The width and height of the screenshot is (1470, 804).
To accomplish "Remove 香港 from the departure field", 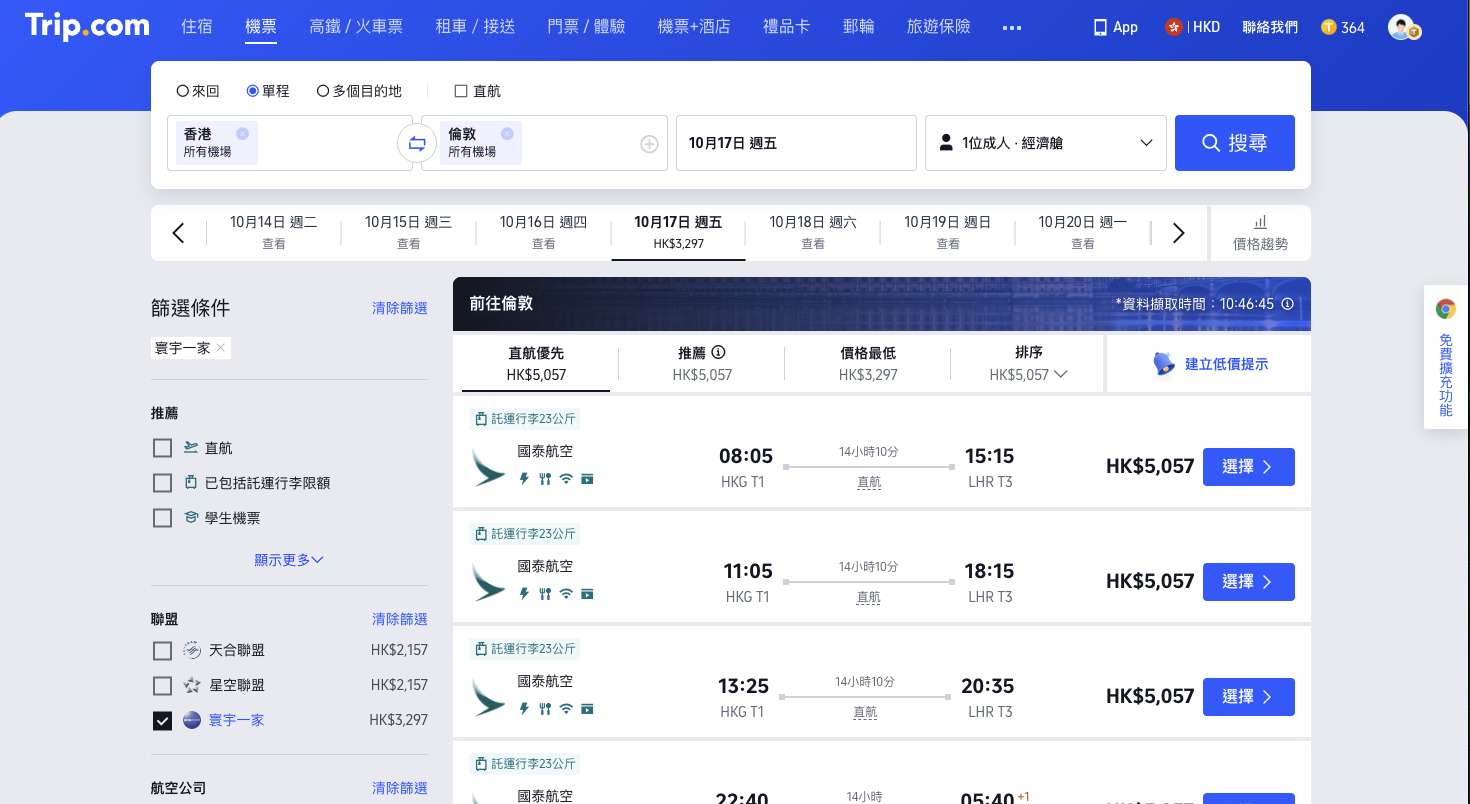I will coord(242,134).
